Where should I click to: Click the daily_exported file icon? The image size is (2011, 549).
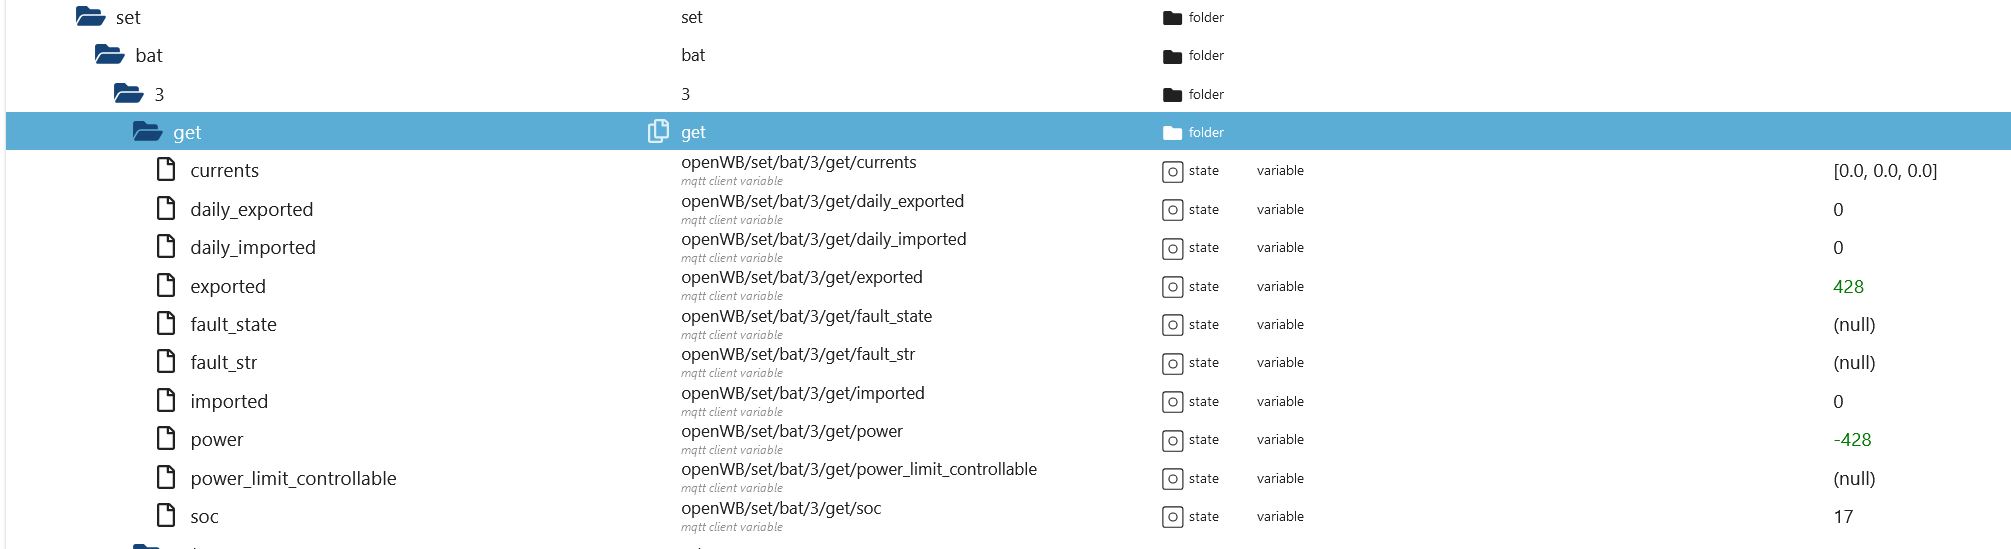point(166,208)
